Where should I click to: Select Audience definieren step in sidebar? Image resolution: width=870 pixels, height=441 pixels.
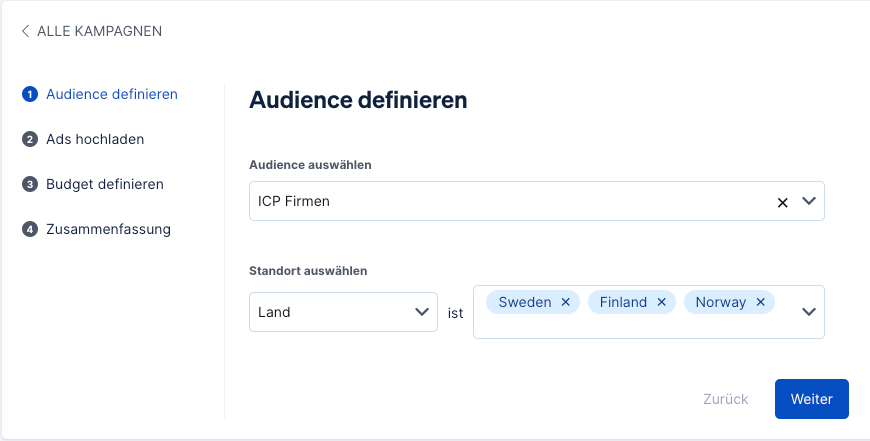(x=112, y=94)
